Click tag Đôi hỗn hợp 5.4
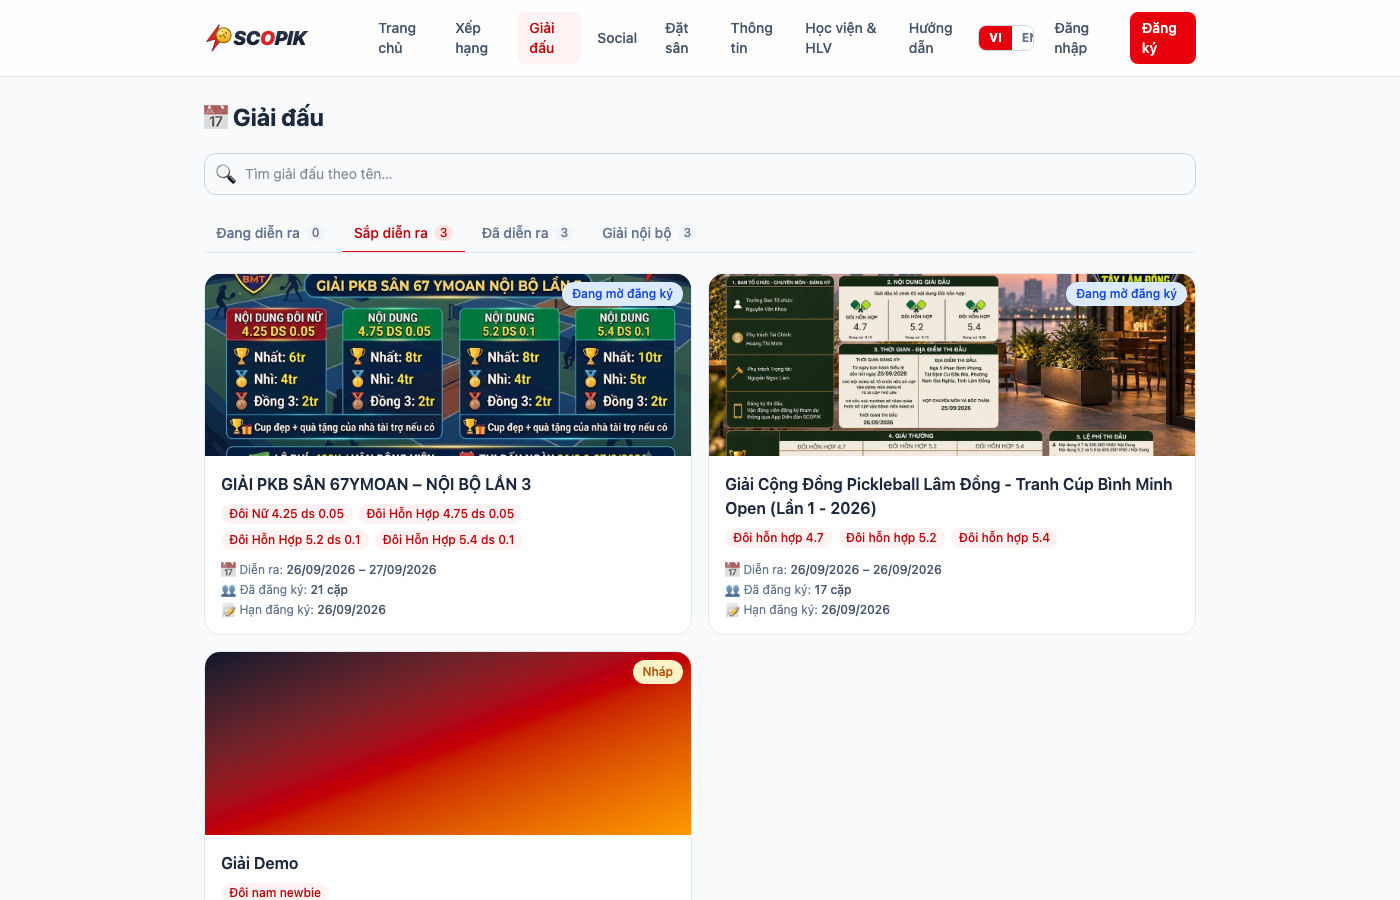The image size is (1400, 900). 1005,538
